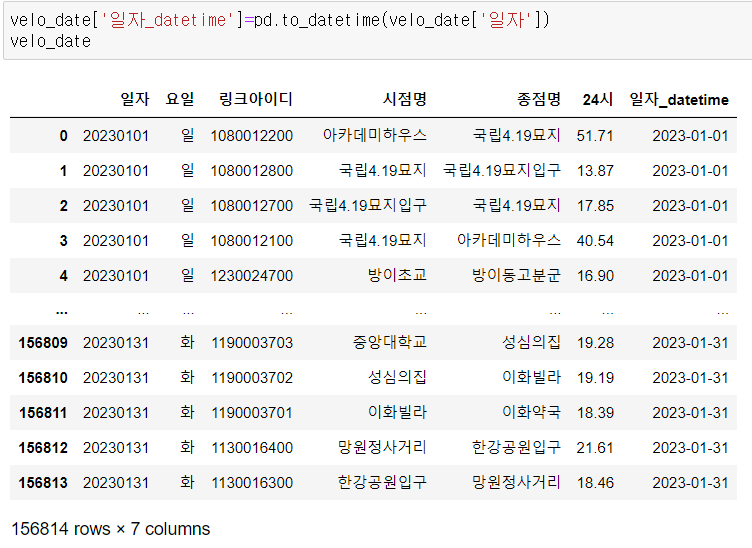Click 종점명 cell 국립4.19묘지입구 in row 1
This screenshot has width=752, height=548.
(502, 170)
